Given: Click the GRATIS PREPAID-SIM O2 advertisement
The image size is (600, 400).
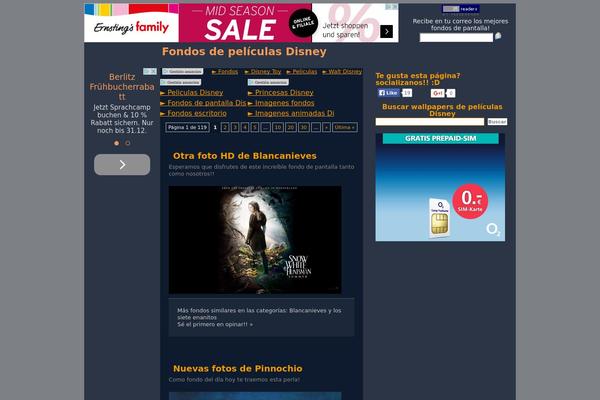Looking at the screenshot, I should (x=440, y=187).
